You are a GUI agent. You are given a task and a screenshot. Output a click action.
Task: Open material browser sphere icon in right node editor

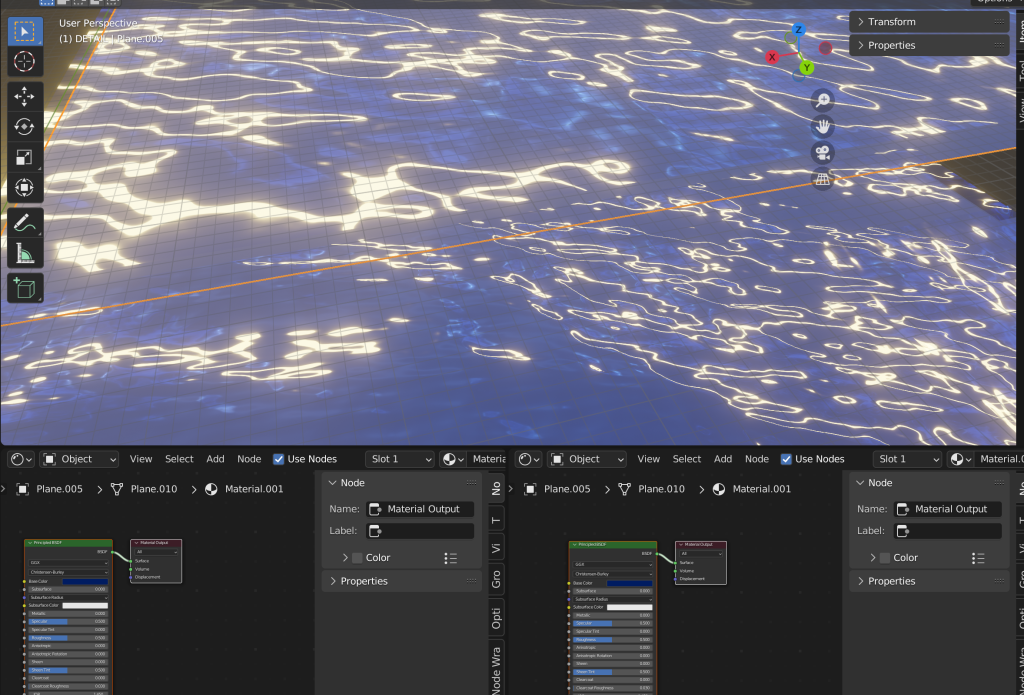coord(960,459)
